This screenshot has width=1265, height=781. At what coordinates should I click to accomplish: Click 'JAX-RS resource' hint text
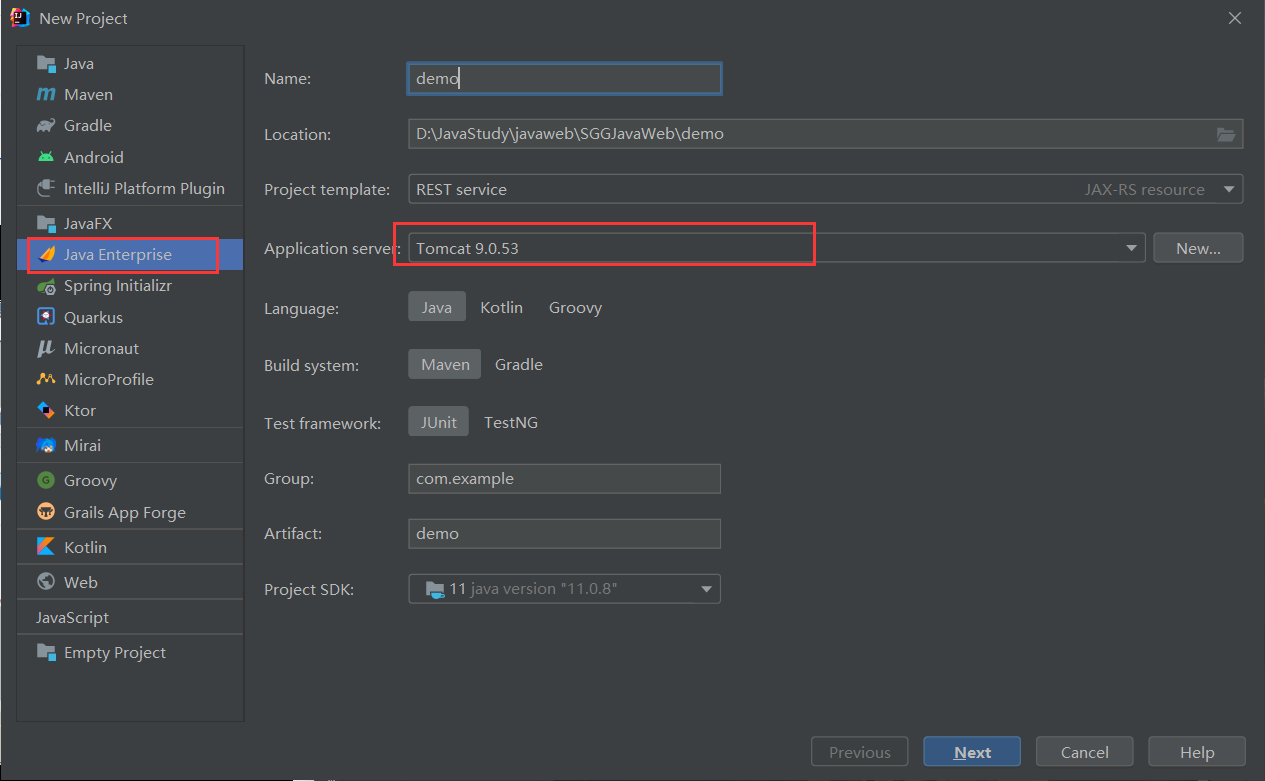click(x=1145, y=189)
